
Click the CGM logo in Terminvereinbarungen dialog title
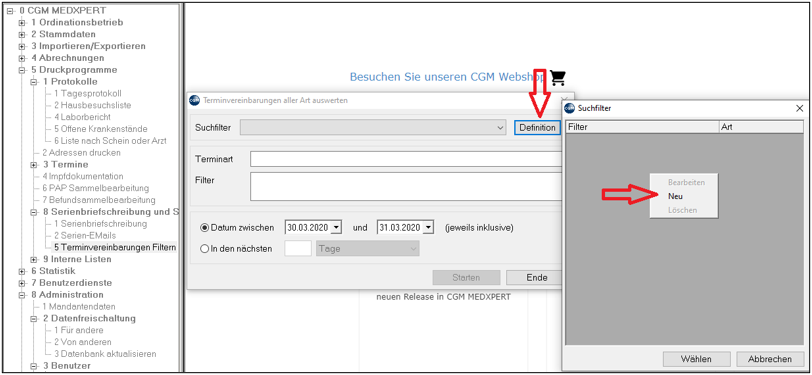[x=194, y=100]
